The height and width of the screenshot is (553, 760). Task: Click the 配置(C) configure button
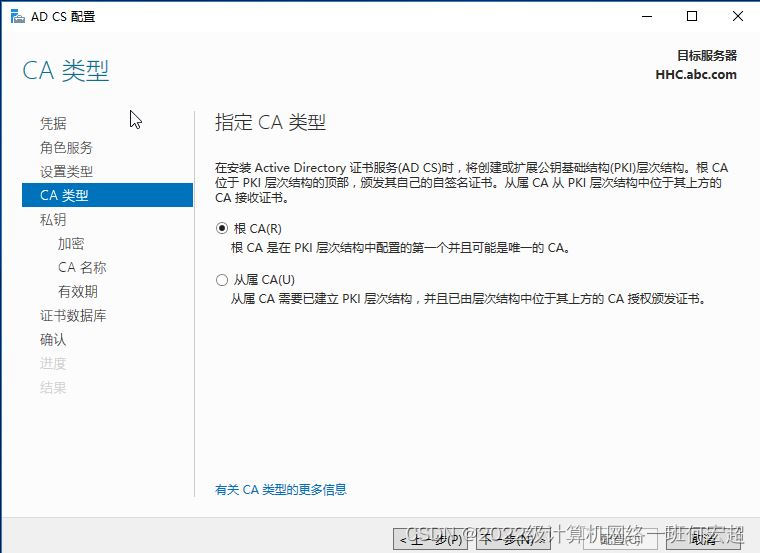click(x=620, y=539)
